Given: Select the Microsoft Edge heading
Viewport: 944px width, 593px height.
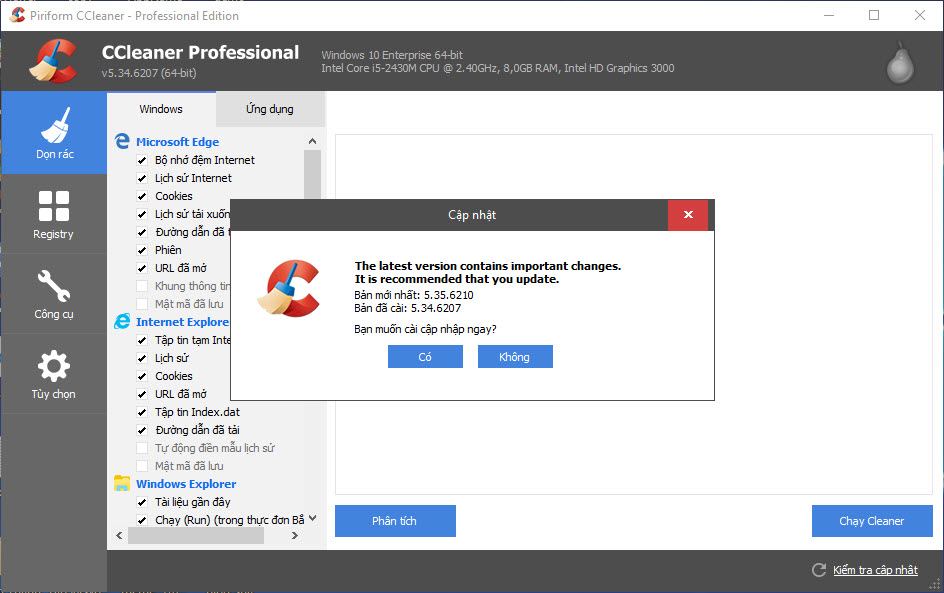Looking at the screenshot, I should pyautogui.click(x=178, y=141).
